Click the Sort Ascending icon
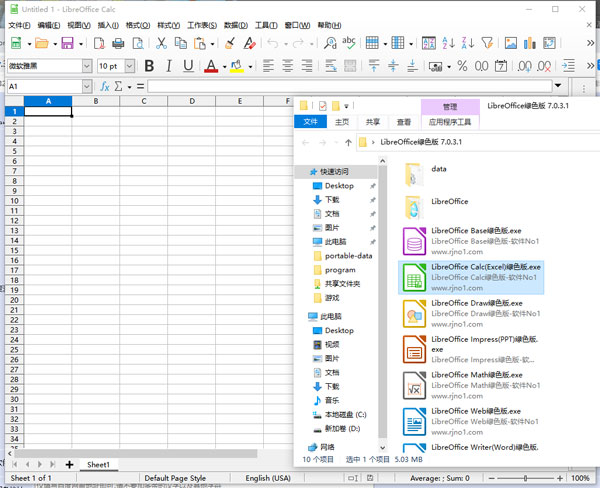Image resolution: width=600 pixels, height=488 pixels. [451, 43]
